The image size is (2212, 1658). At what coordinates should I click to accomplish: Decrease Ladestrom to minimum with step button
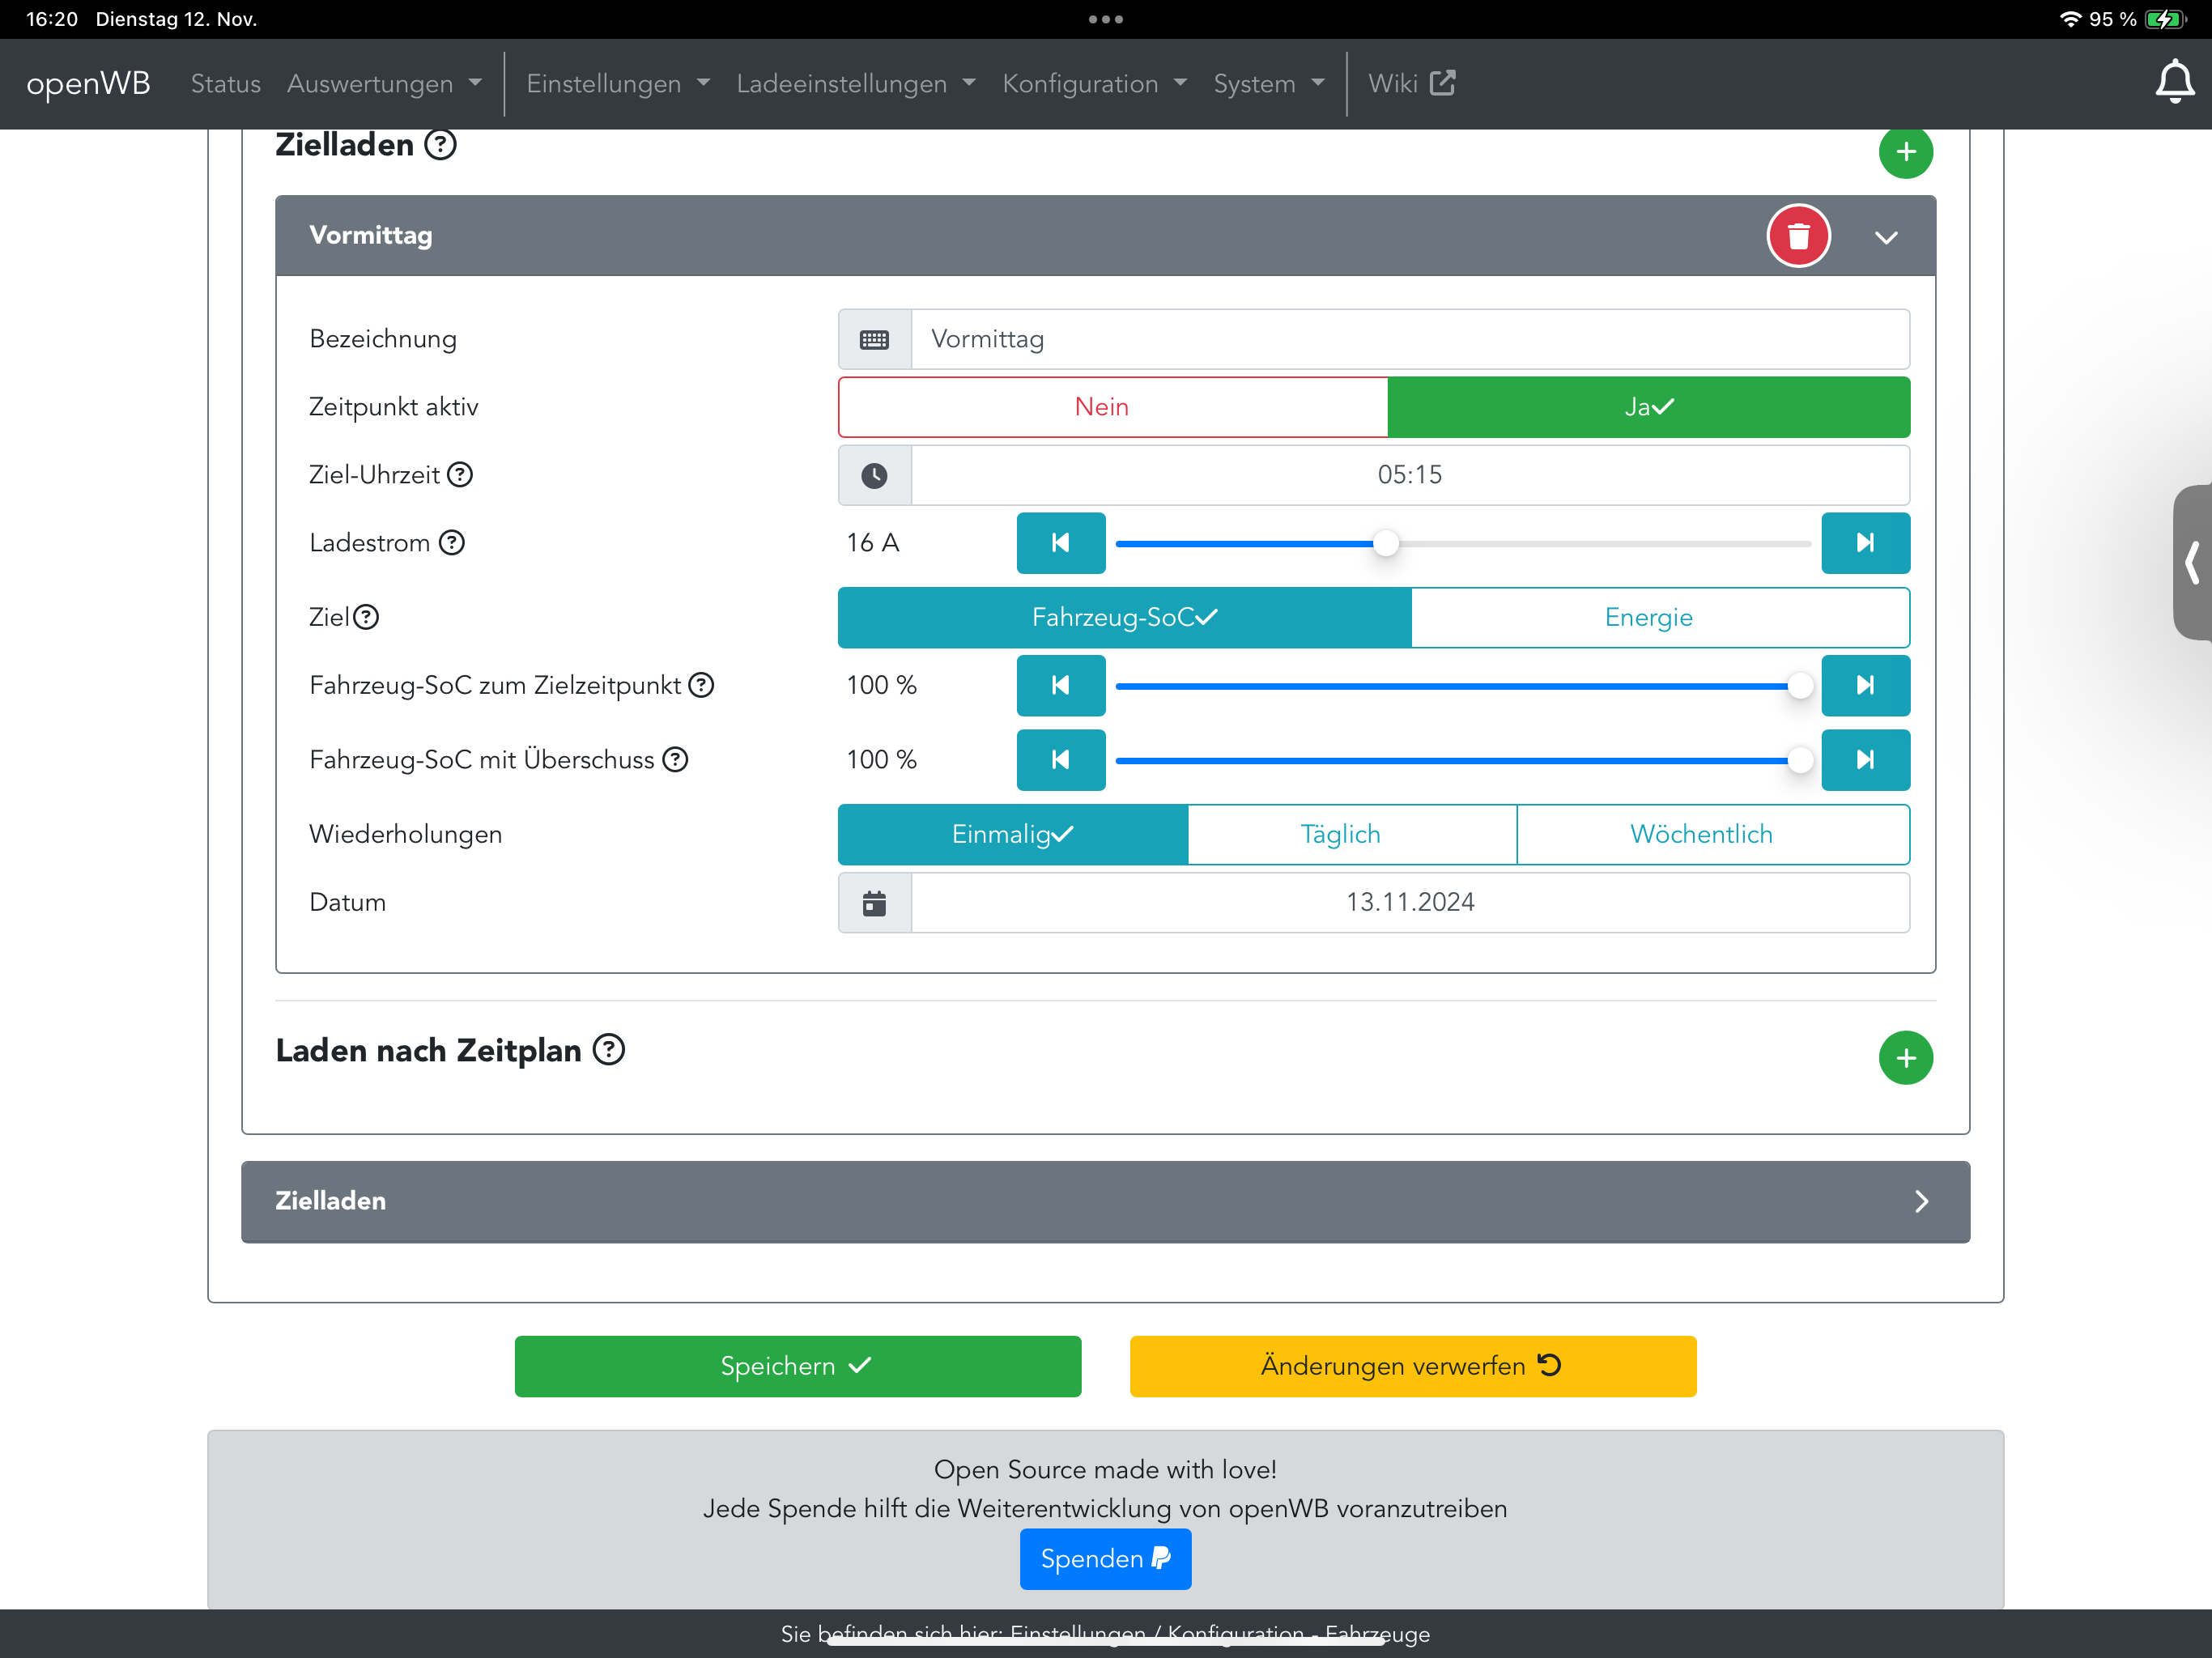1060,543
